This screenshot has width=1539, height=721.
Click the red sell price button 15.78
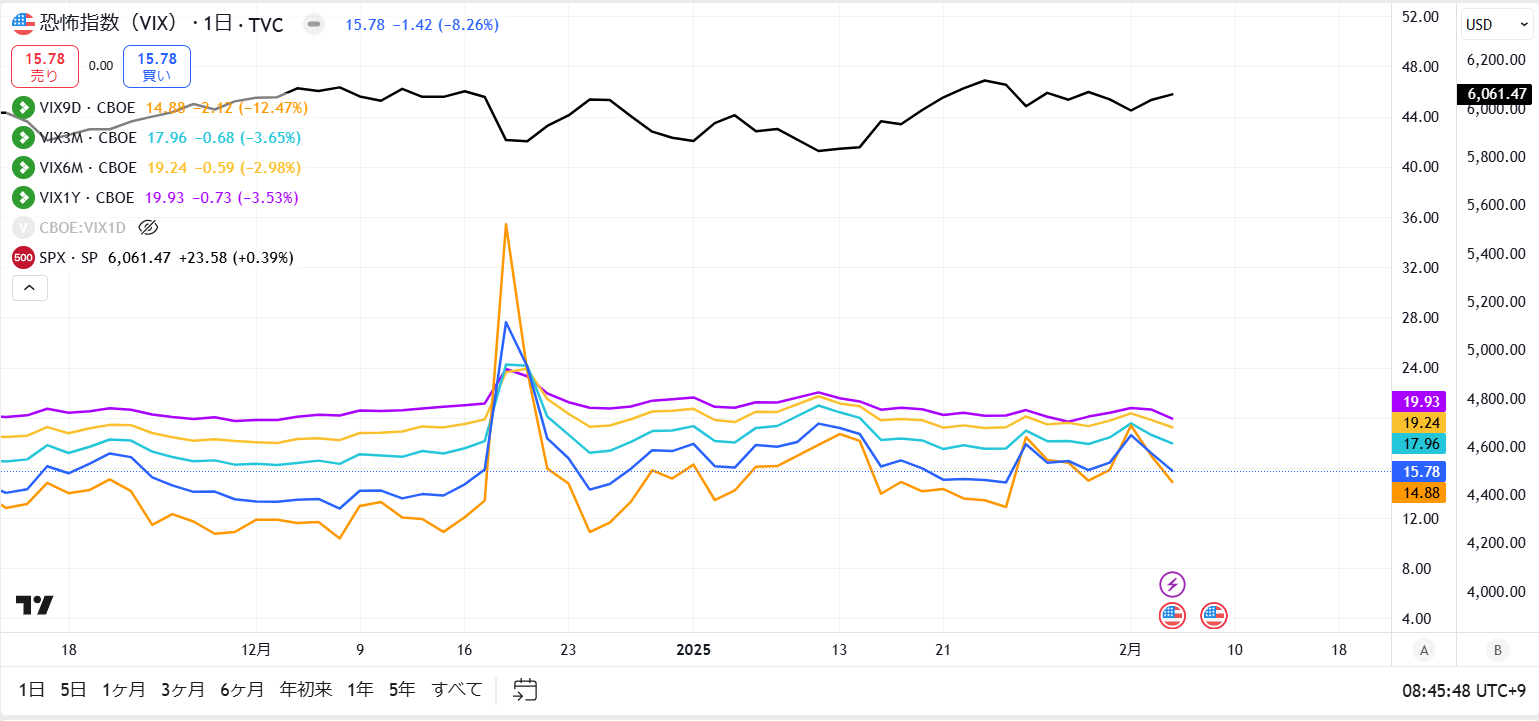(x=45, y=66)
